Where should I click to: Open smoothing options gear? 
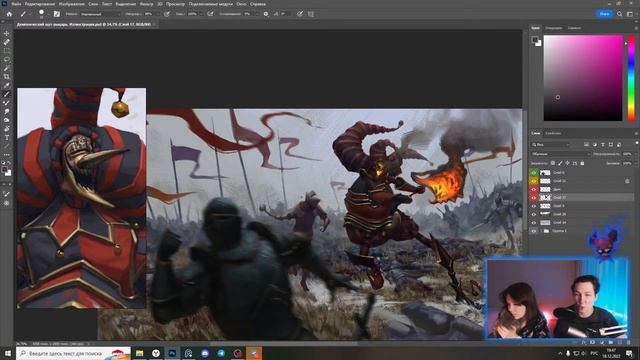pos(266,14)
